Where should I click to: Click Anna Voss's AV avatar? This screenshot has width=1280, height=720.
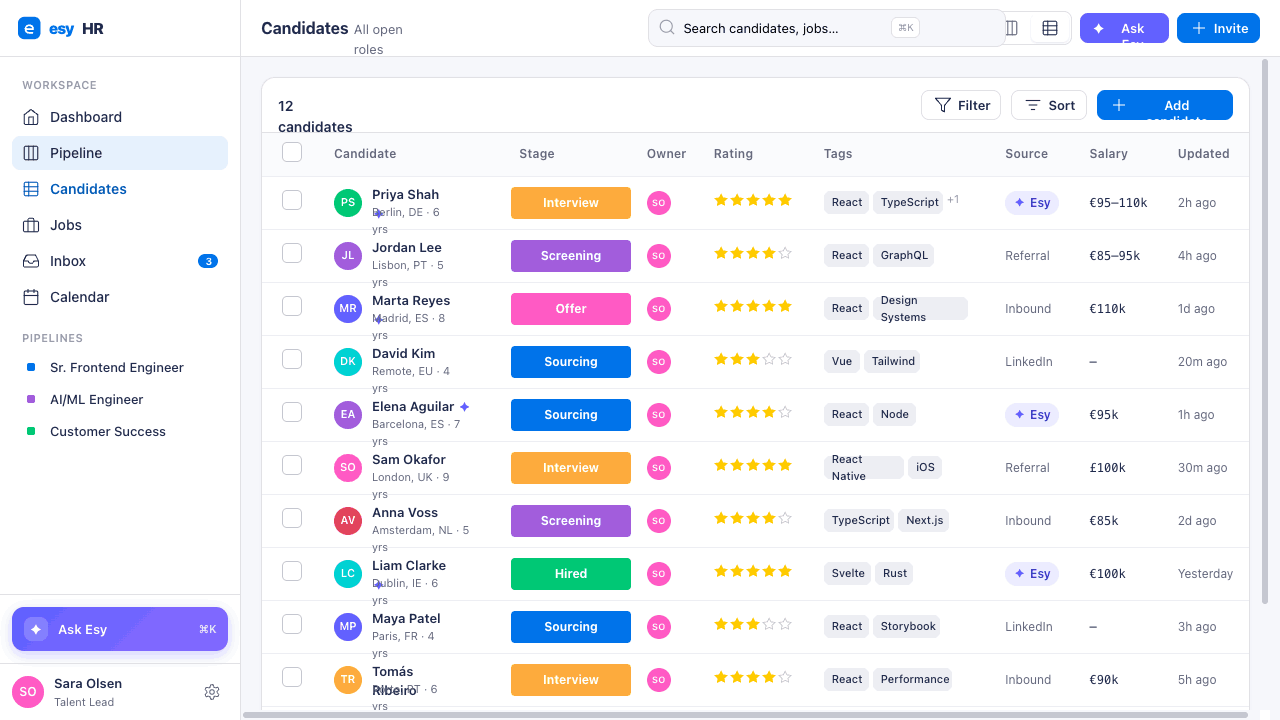pos(348,521)
